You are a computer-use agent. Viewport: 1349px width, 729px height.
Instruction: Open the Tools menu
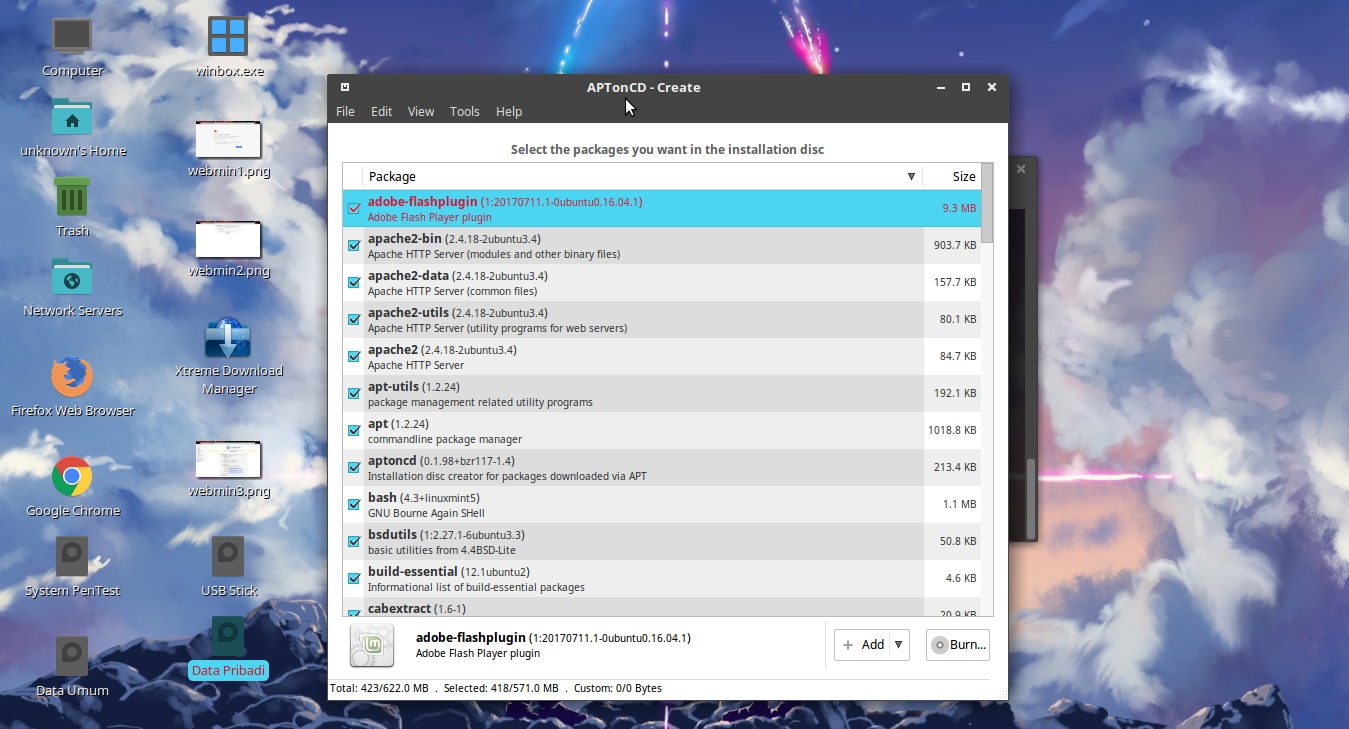(464, 111)
